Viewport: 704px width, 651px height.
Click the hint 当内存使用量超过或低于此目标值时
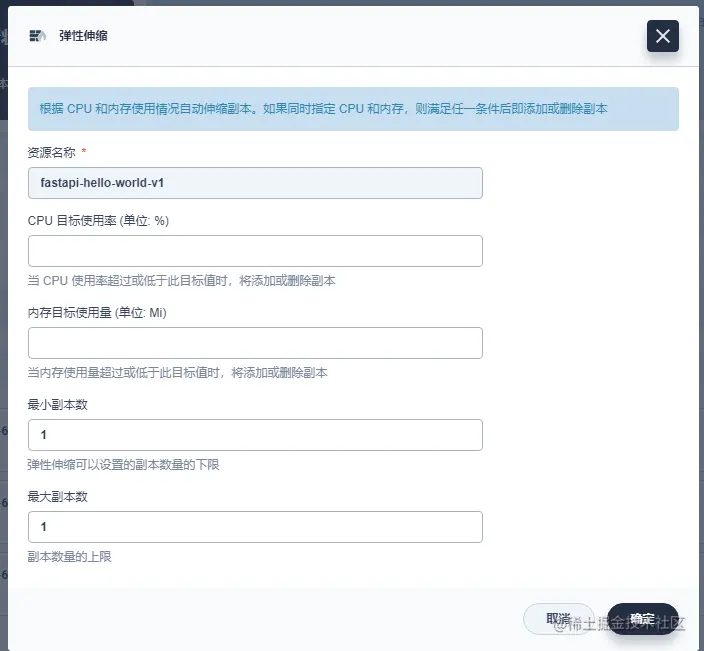click(177, 373)
